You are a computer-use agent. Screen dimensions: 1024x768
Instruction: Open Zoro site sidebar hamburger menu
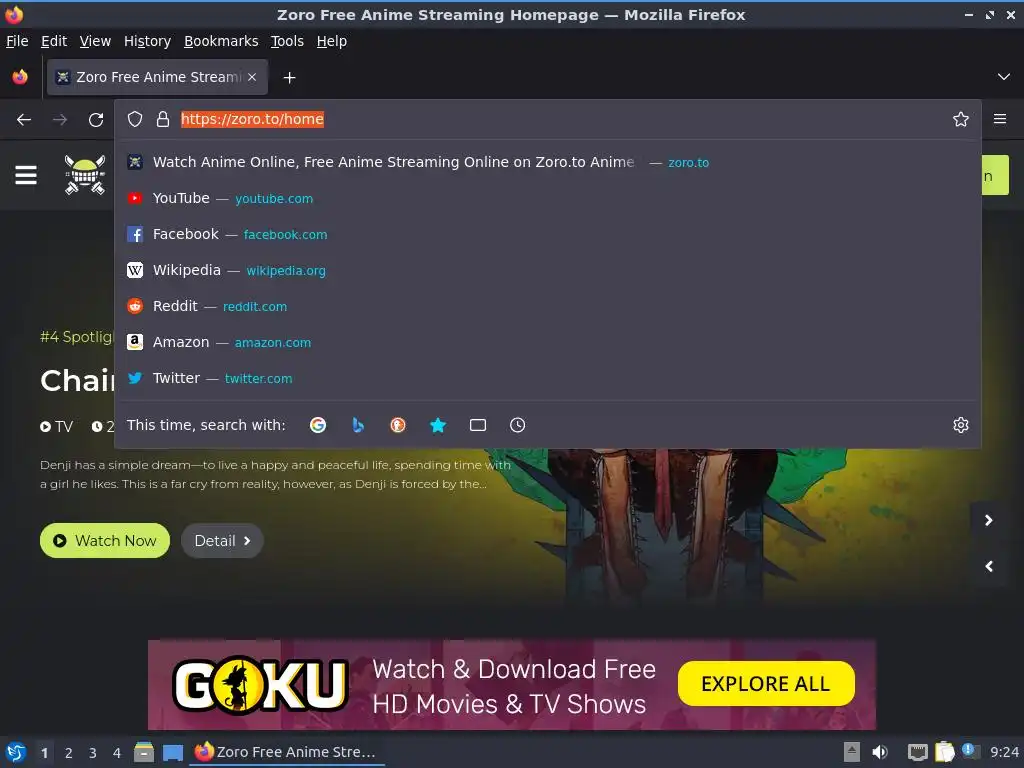(x=25, y=174)
